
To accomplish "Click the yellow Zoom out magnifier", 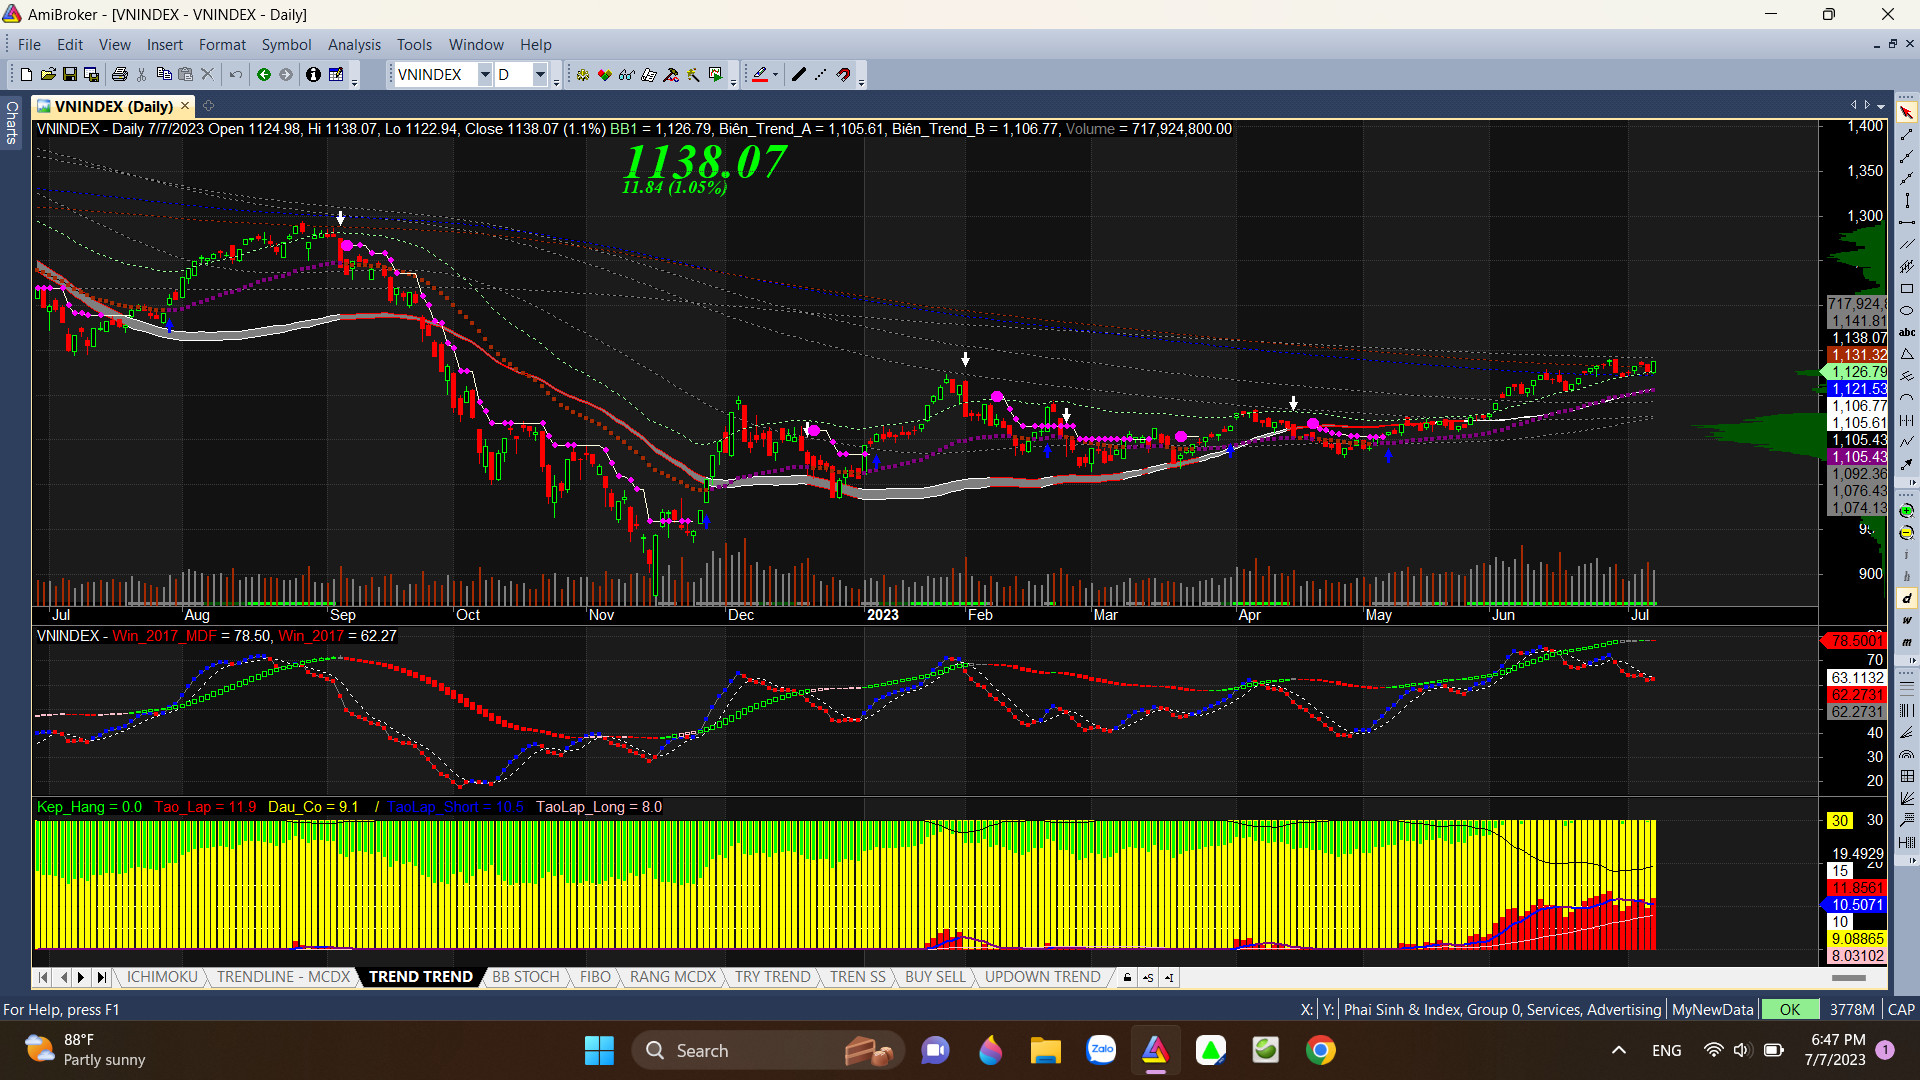I will tap(1907, 533).
